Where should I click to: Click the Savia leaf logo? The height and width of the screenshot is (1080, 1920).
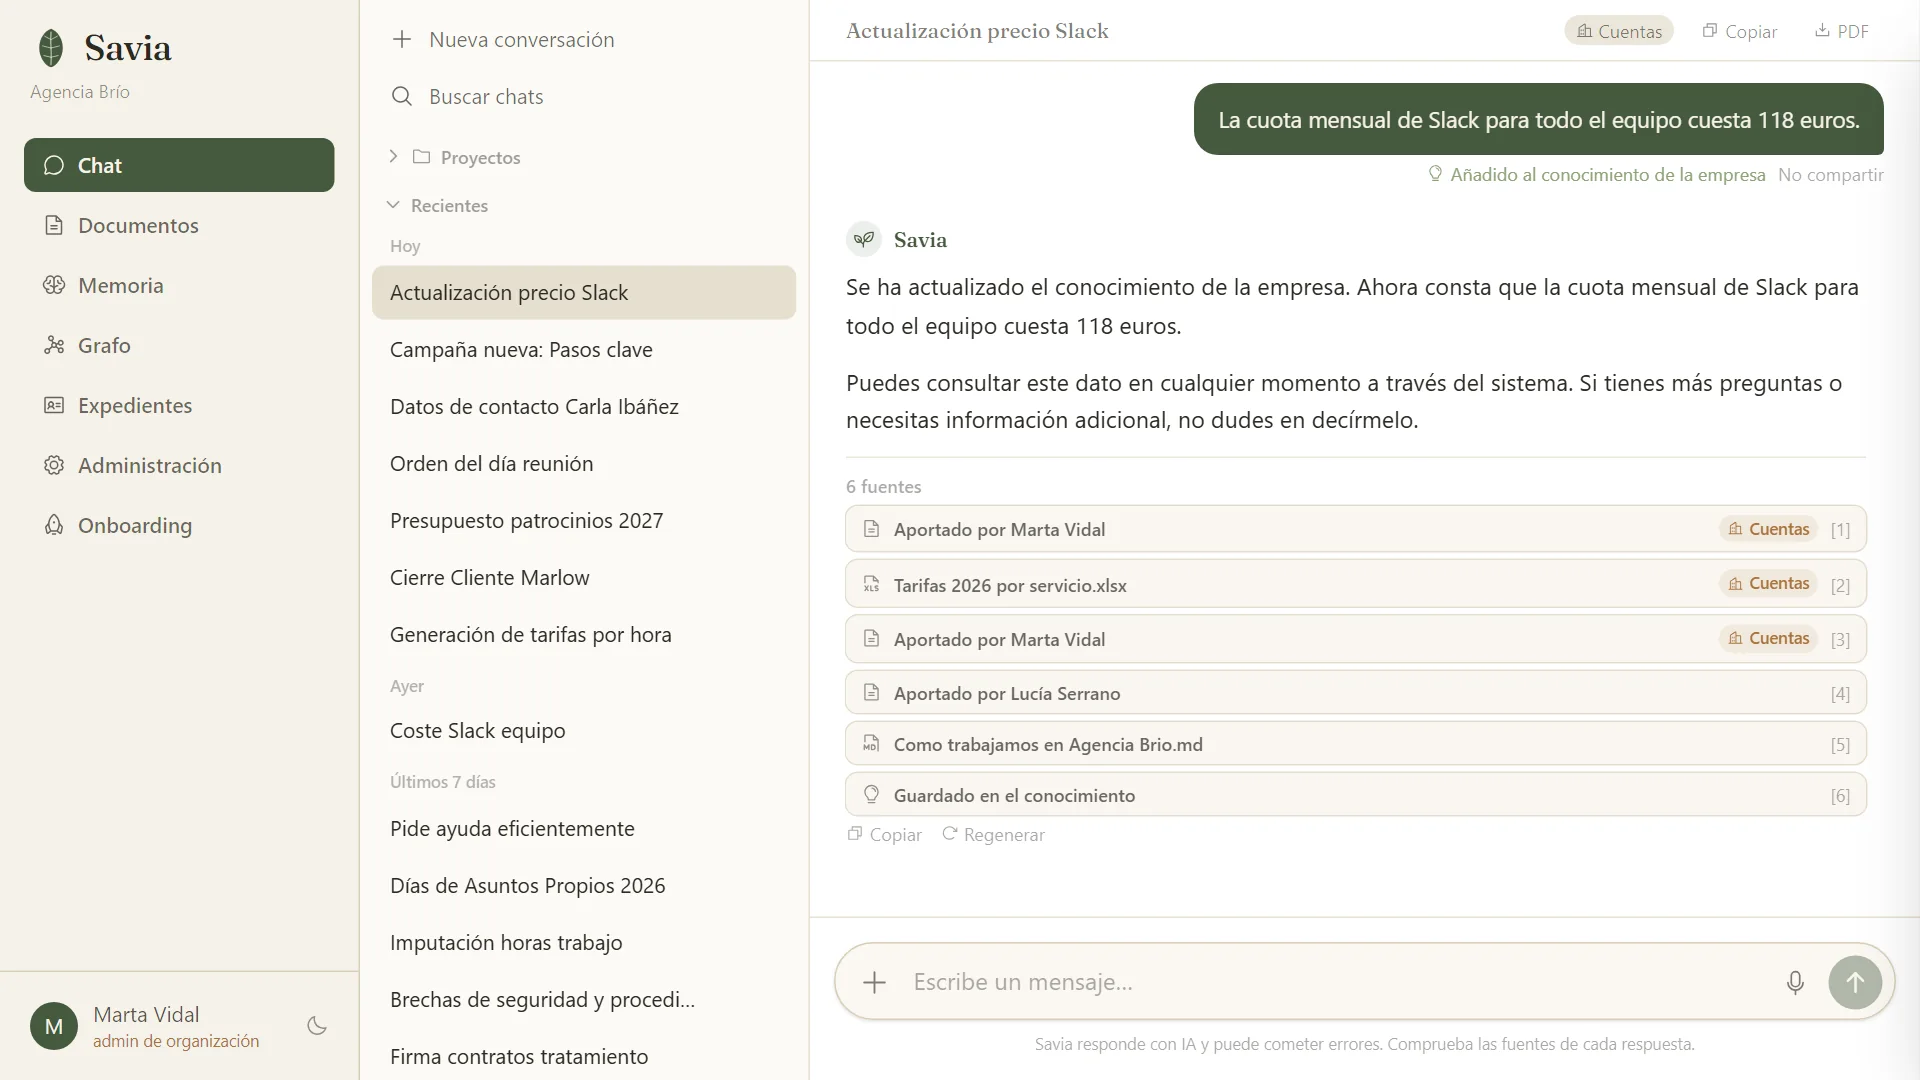[x=51, y=47]
